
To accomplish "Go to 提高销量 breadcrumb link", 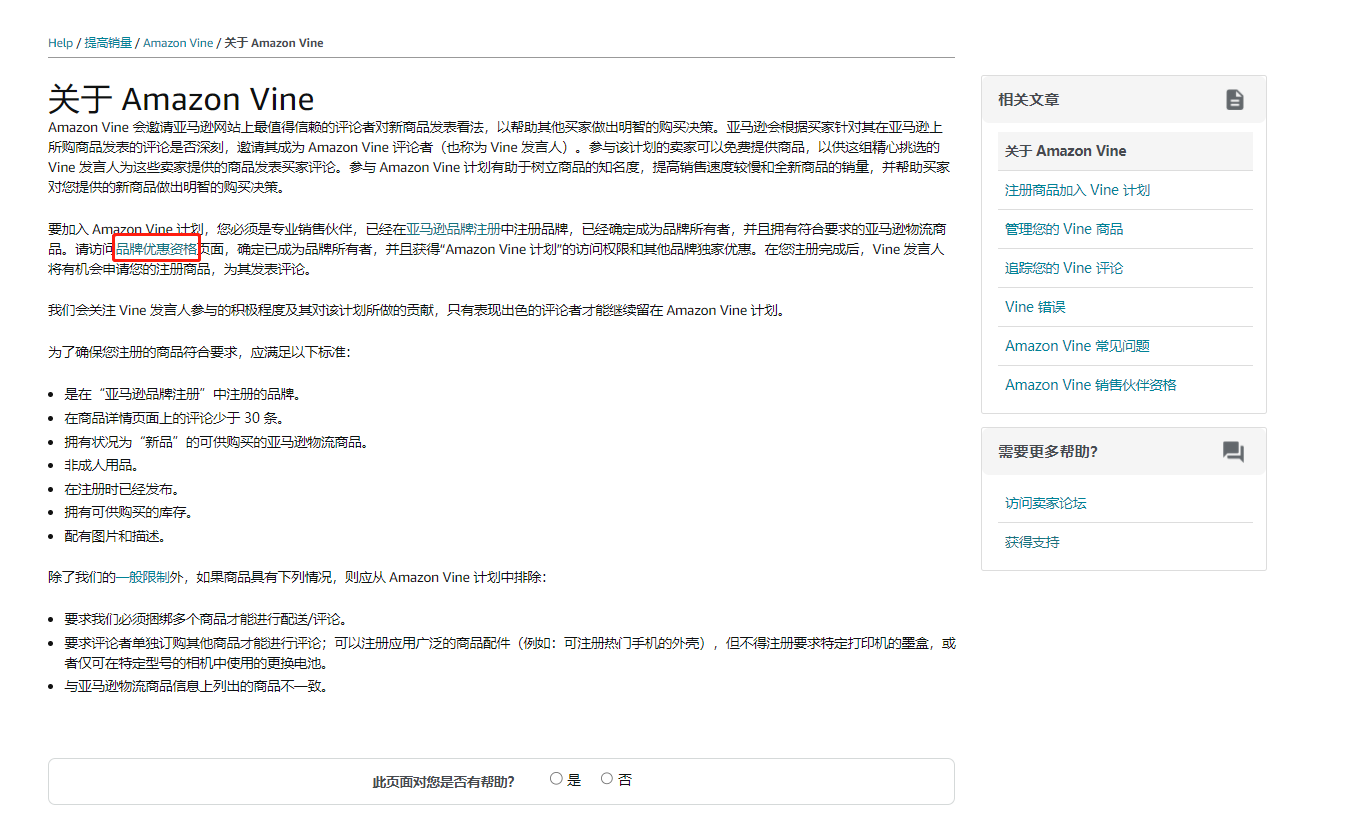I will pos(108,43).
